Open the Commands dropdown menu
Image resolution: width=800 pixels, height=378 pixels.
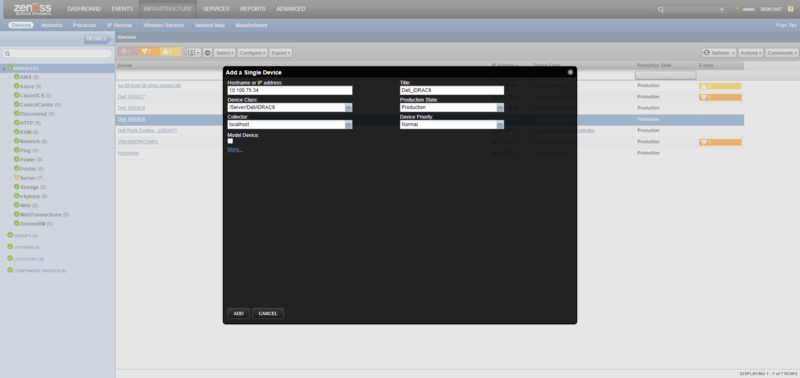click(782, 53)
